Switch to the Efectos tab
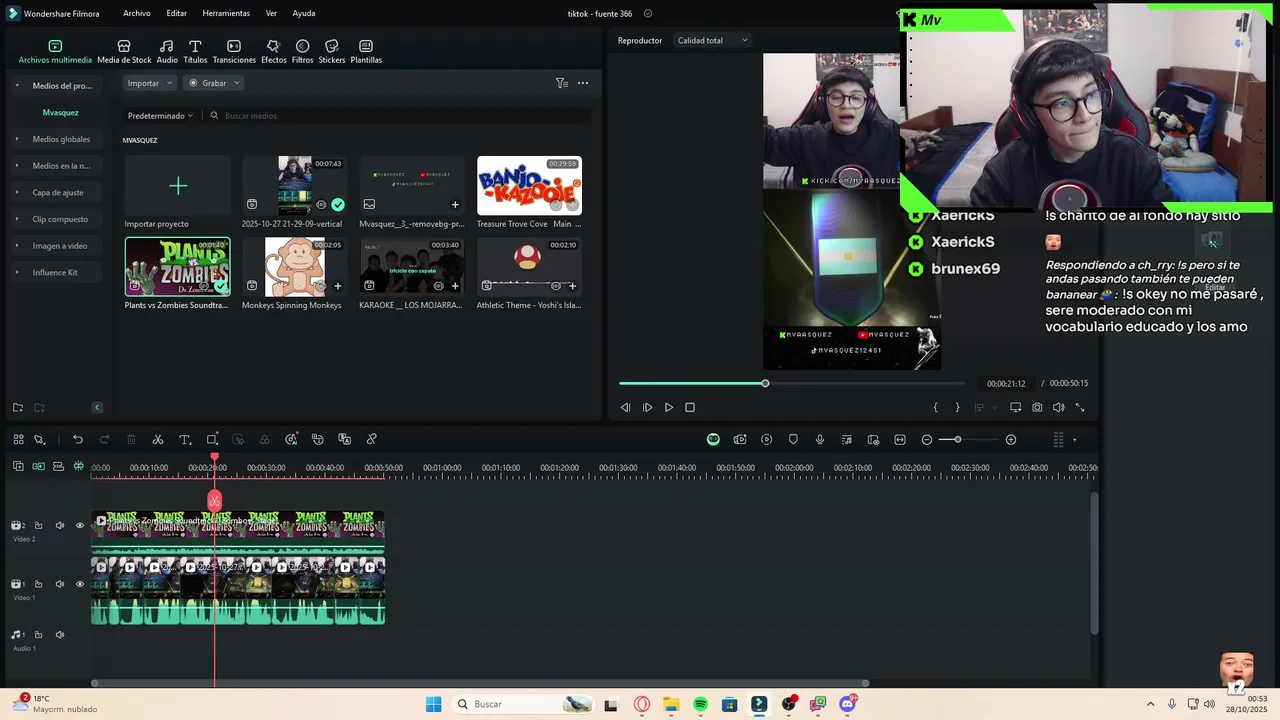This screenshot has height=720, width=1280. (x=273, y=52)
